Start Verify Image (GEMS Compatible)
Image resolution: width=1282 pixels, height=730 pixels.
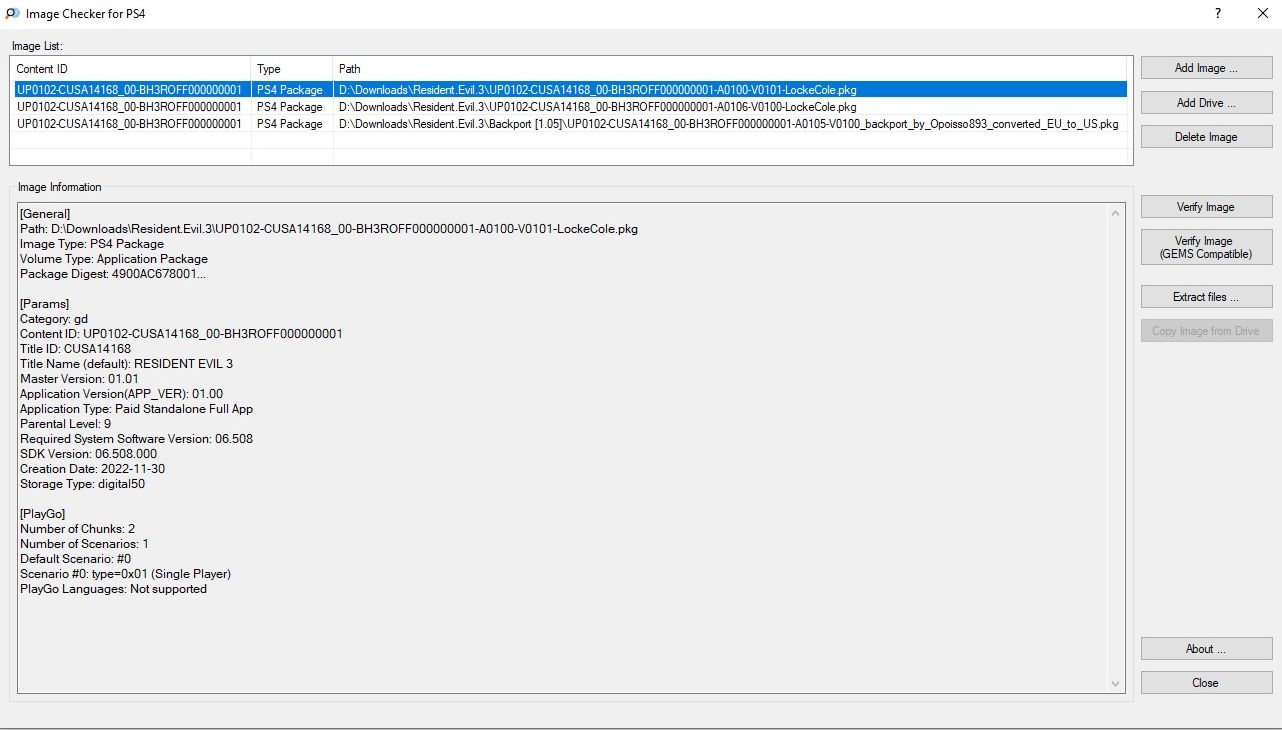[x=1206, y=247]
